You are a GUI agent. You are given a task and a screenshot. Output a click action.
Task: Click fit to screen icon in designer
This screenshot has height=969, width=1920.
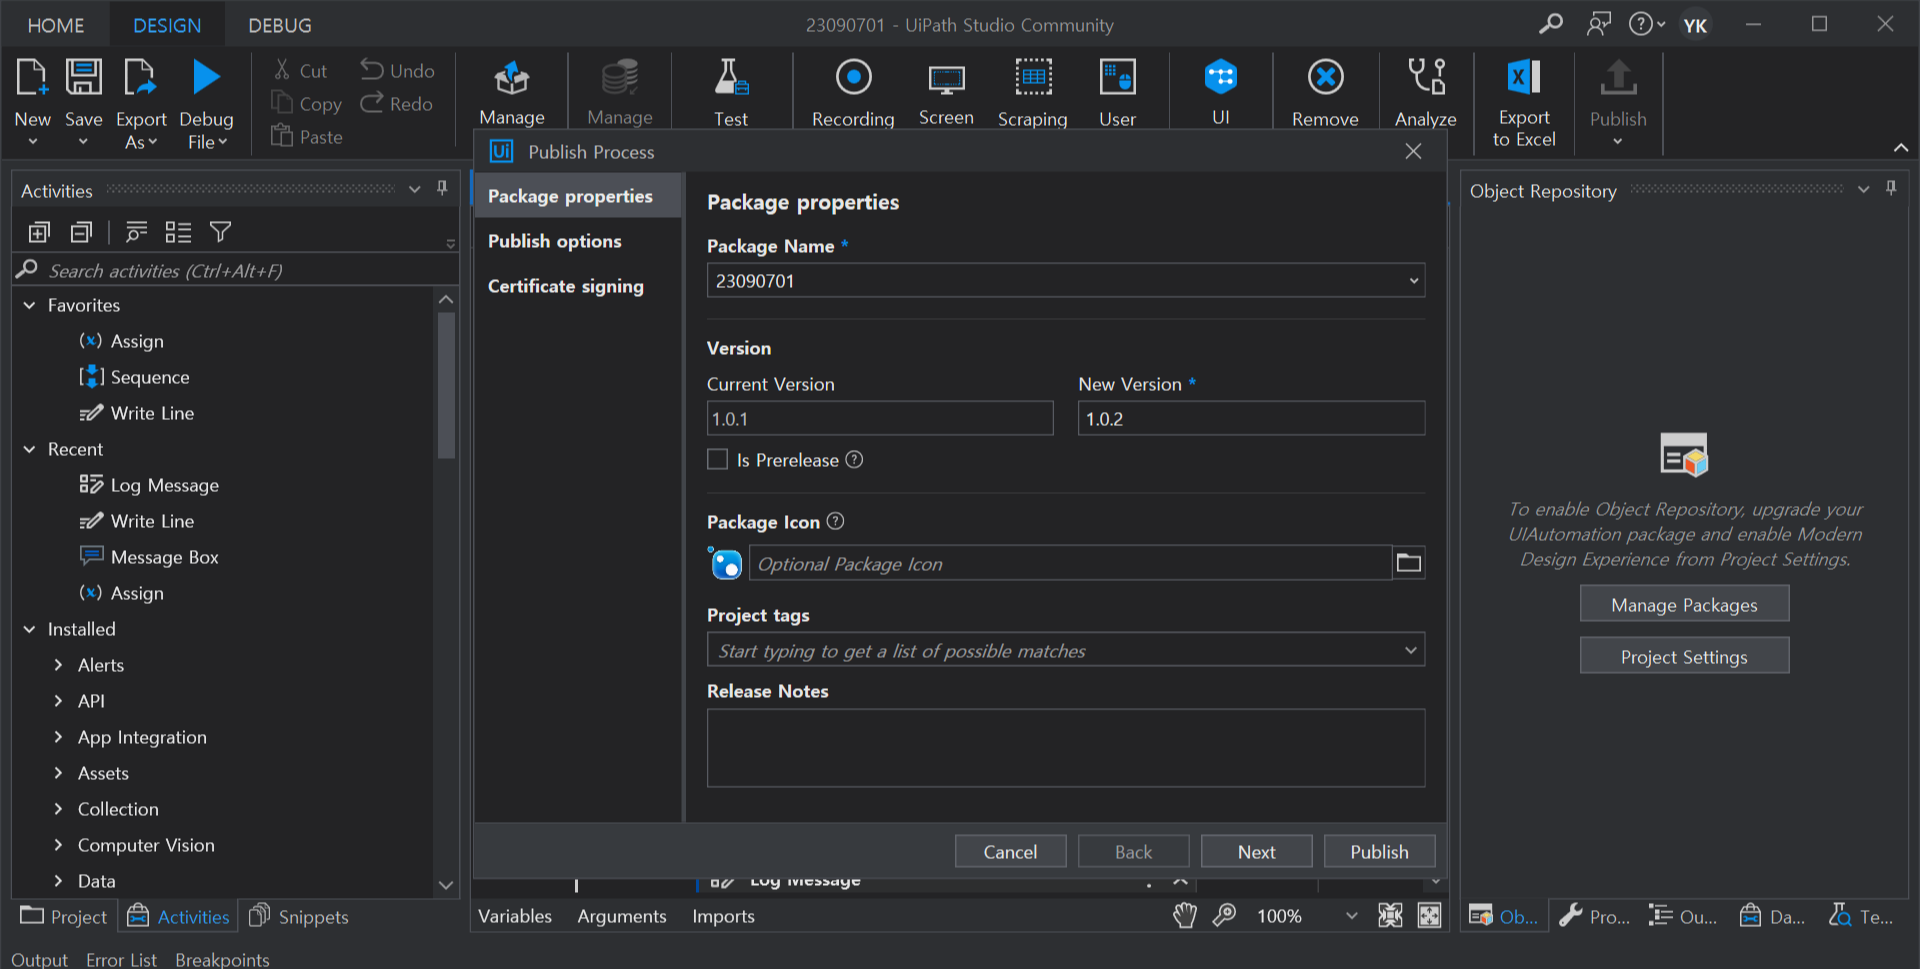pyautogui.click(x=1390, y=915)
